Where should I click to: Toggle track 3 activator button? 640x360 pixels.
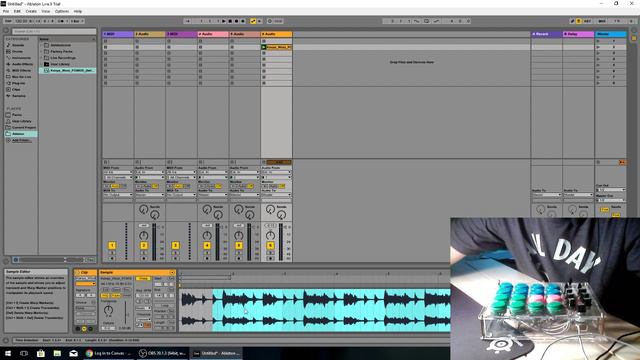pyautogui.click(x=176, y=245)
